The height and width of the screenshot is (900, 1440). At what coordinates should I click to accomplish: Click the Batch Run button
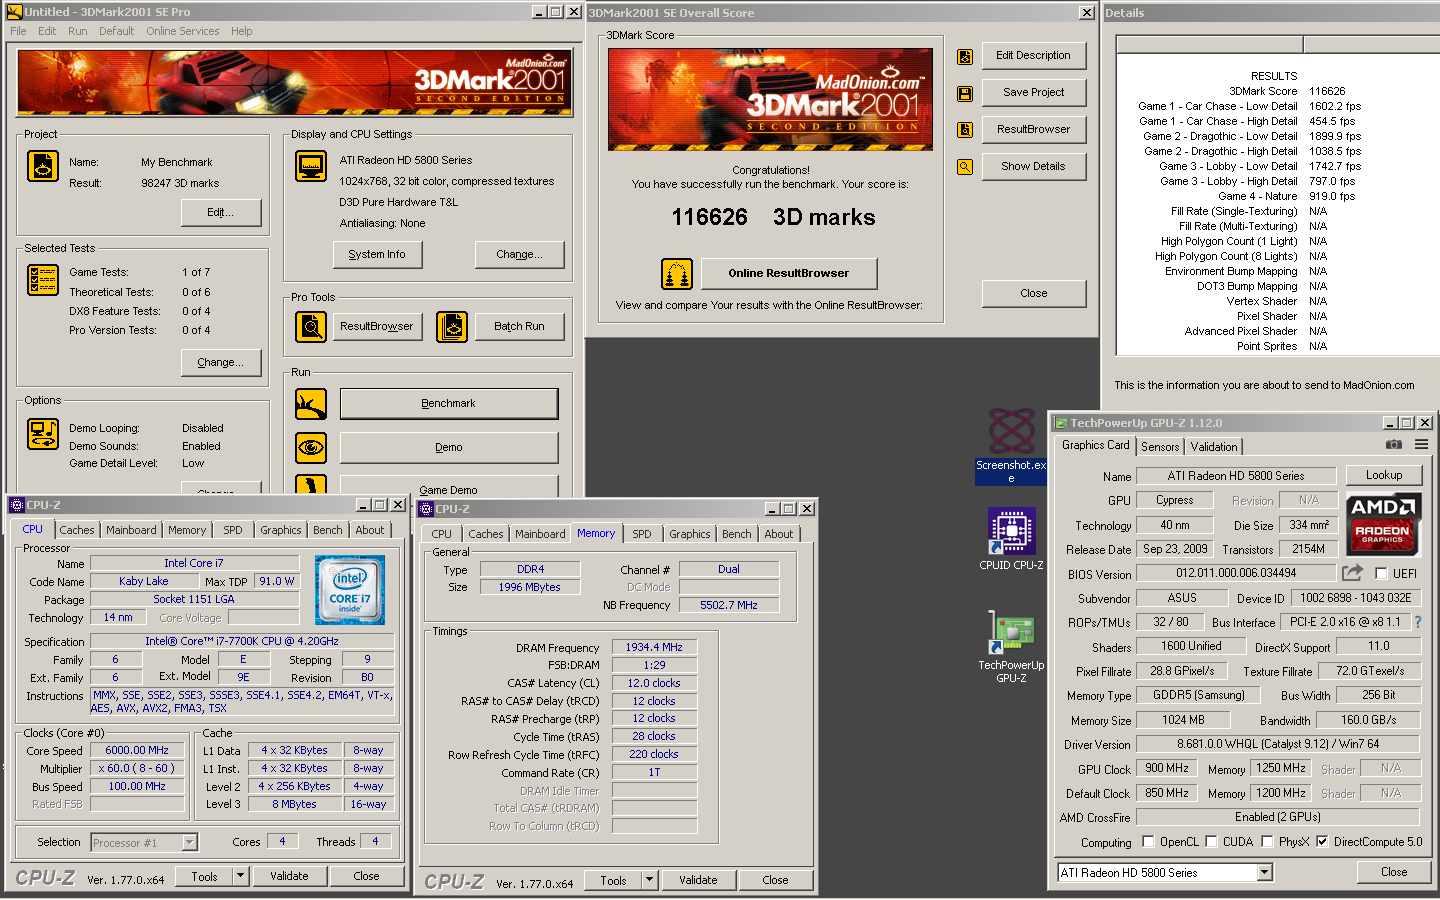click(x=520, y=326)
